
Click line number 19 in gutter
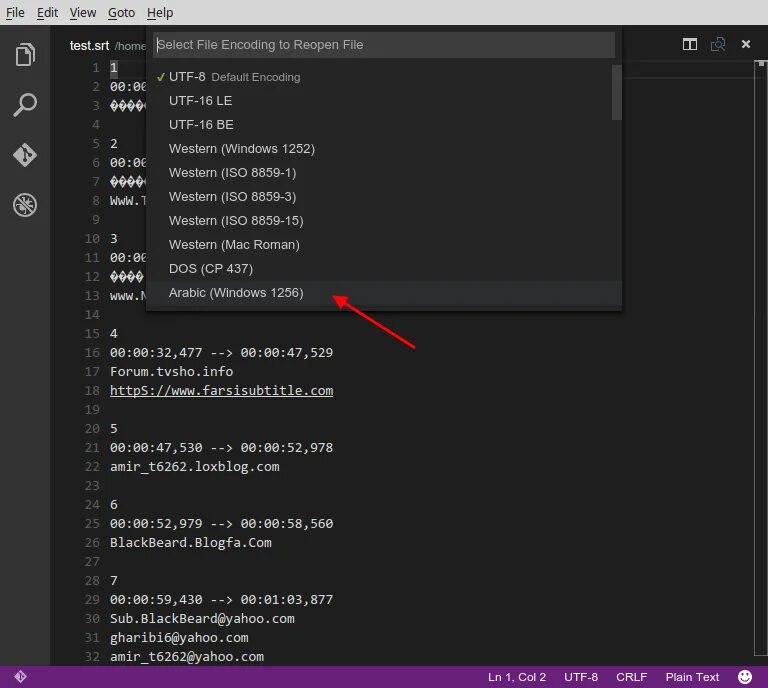[x=92, y=409]
